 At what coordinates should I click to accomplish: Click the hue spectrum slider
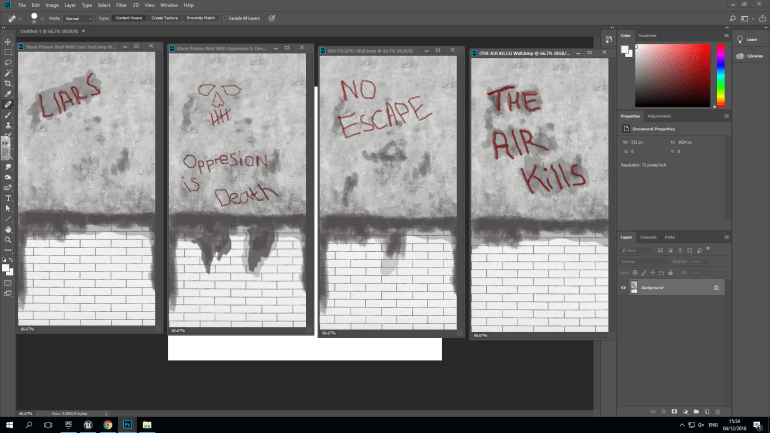(x=720, y=75)
